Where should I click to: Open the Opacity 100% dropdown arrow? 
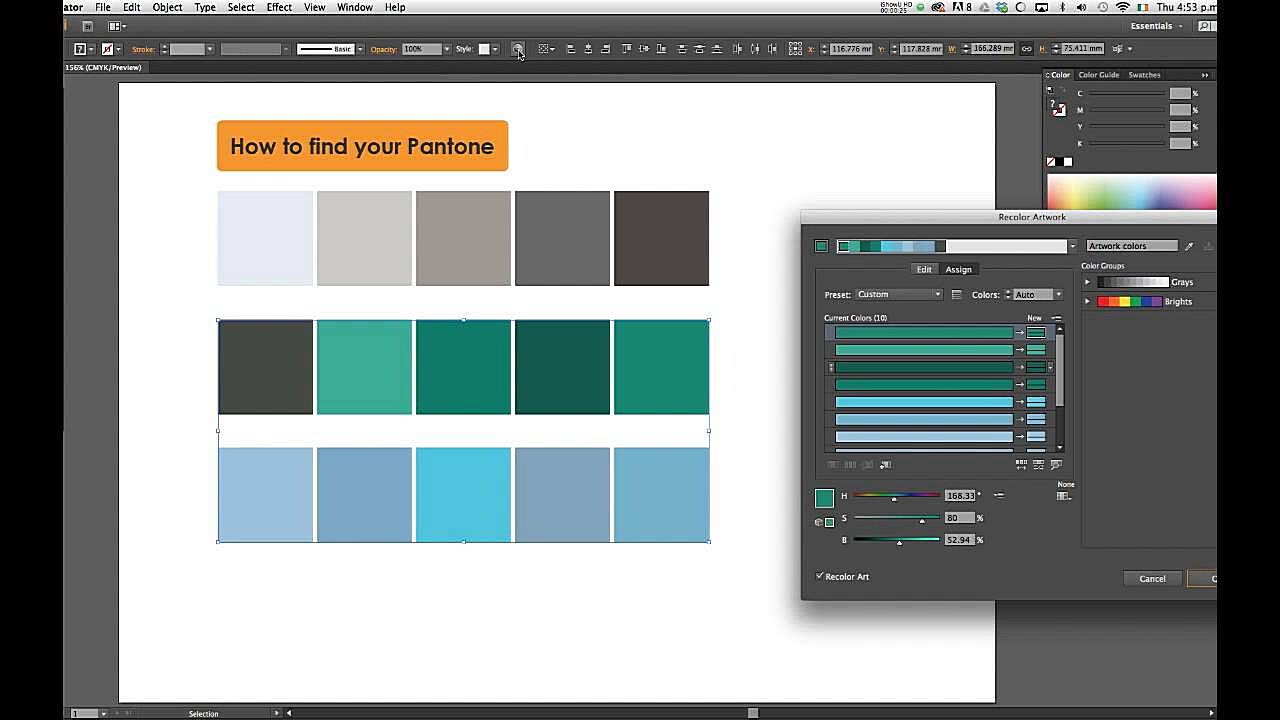tap(446, 49)
